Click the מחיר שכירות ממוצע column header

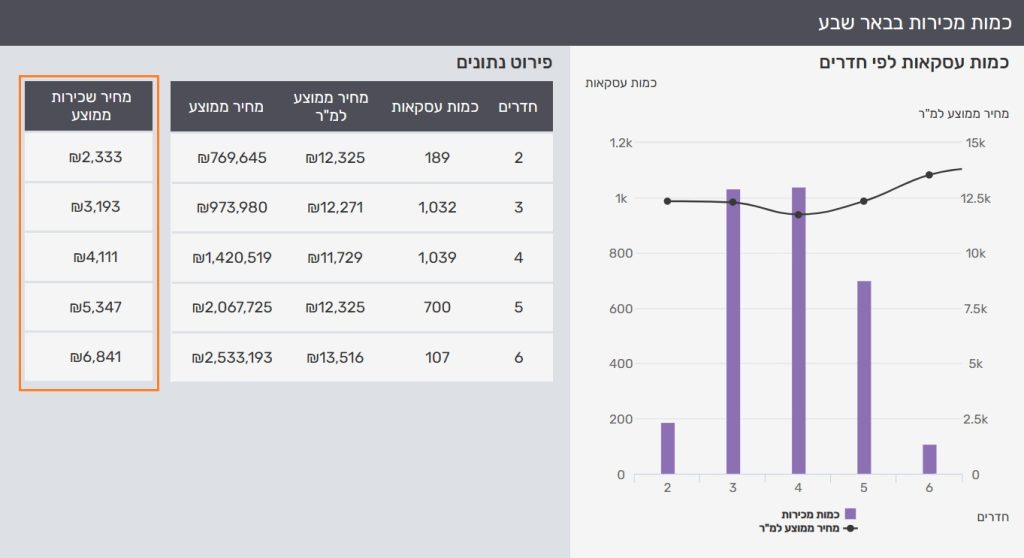pyautogui.click(x=89, y=106)
